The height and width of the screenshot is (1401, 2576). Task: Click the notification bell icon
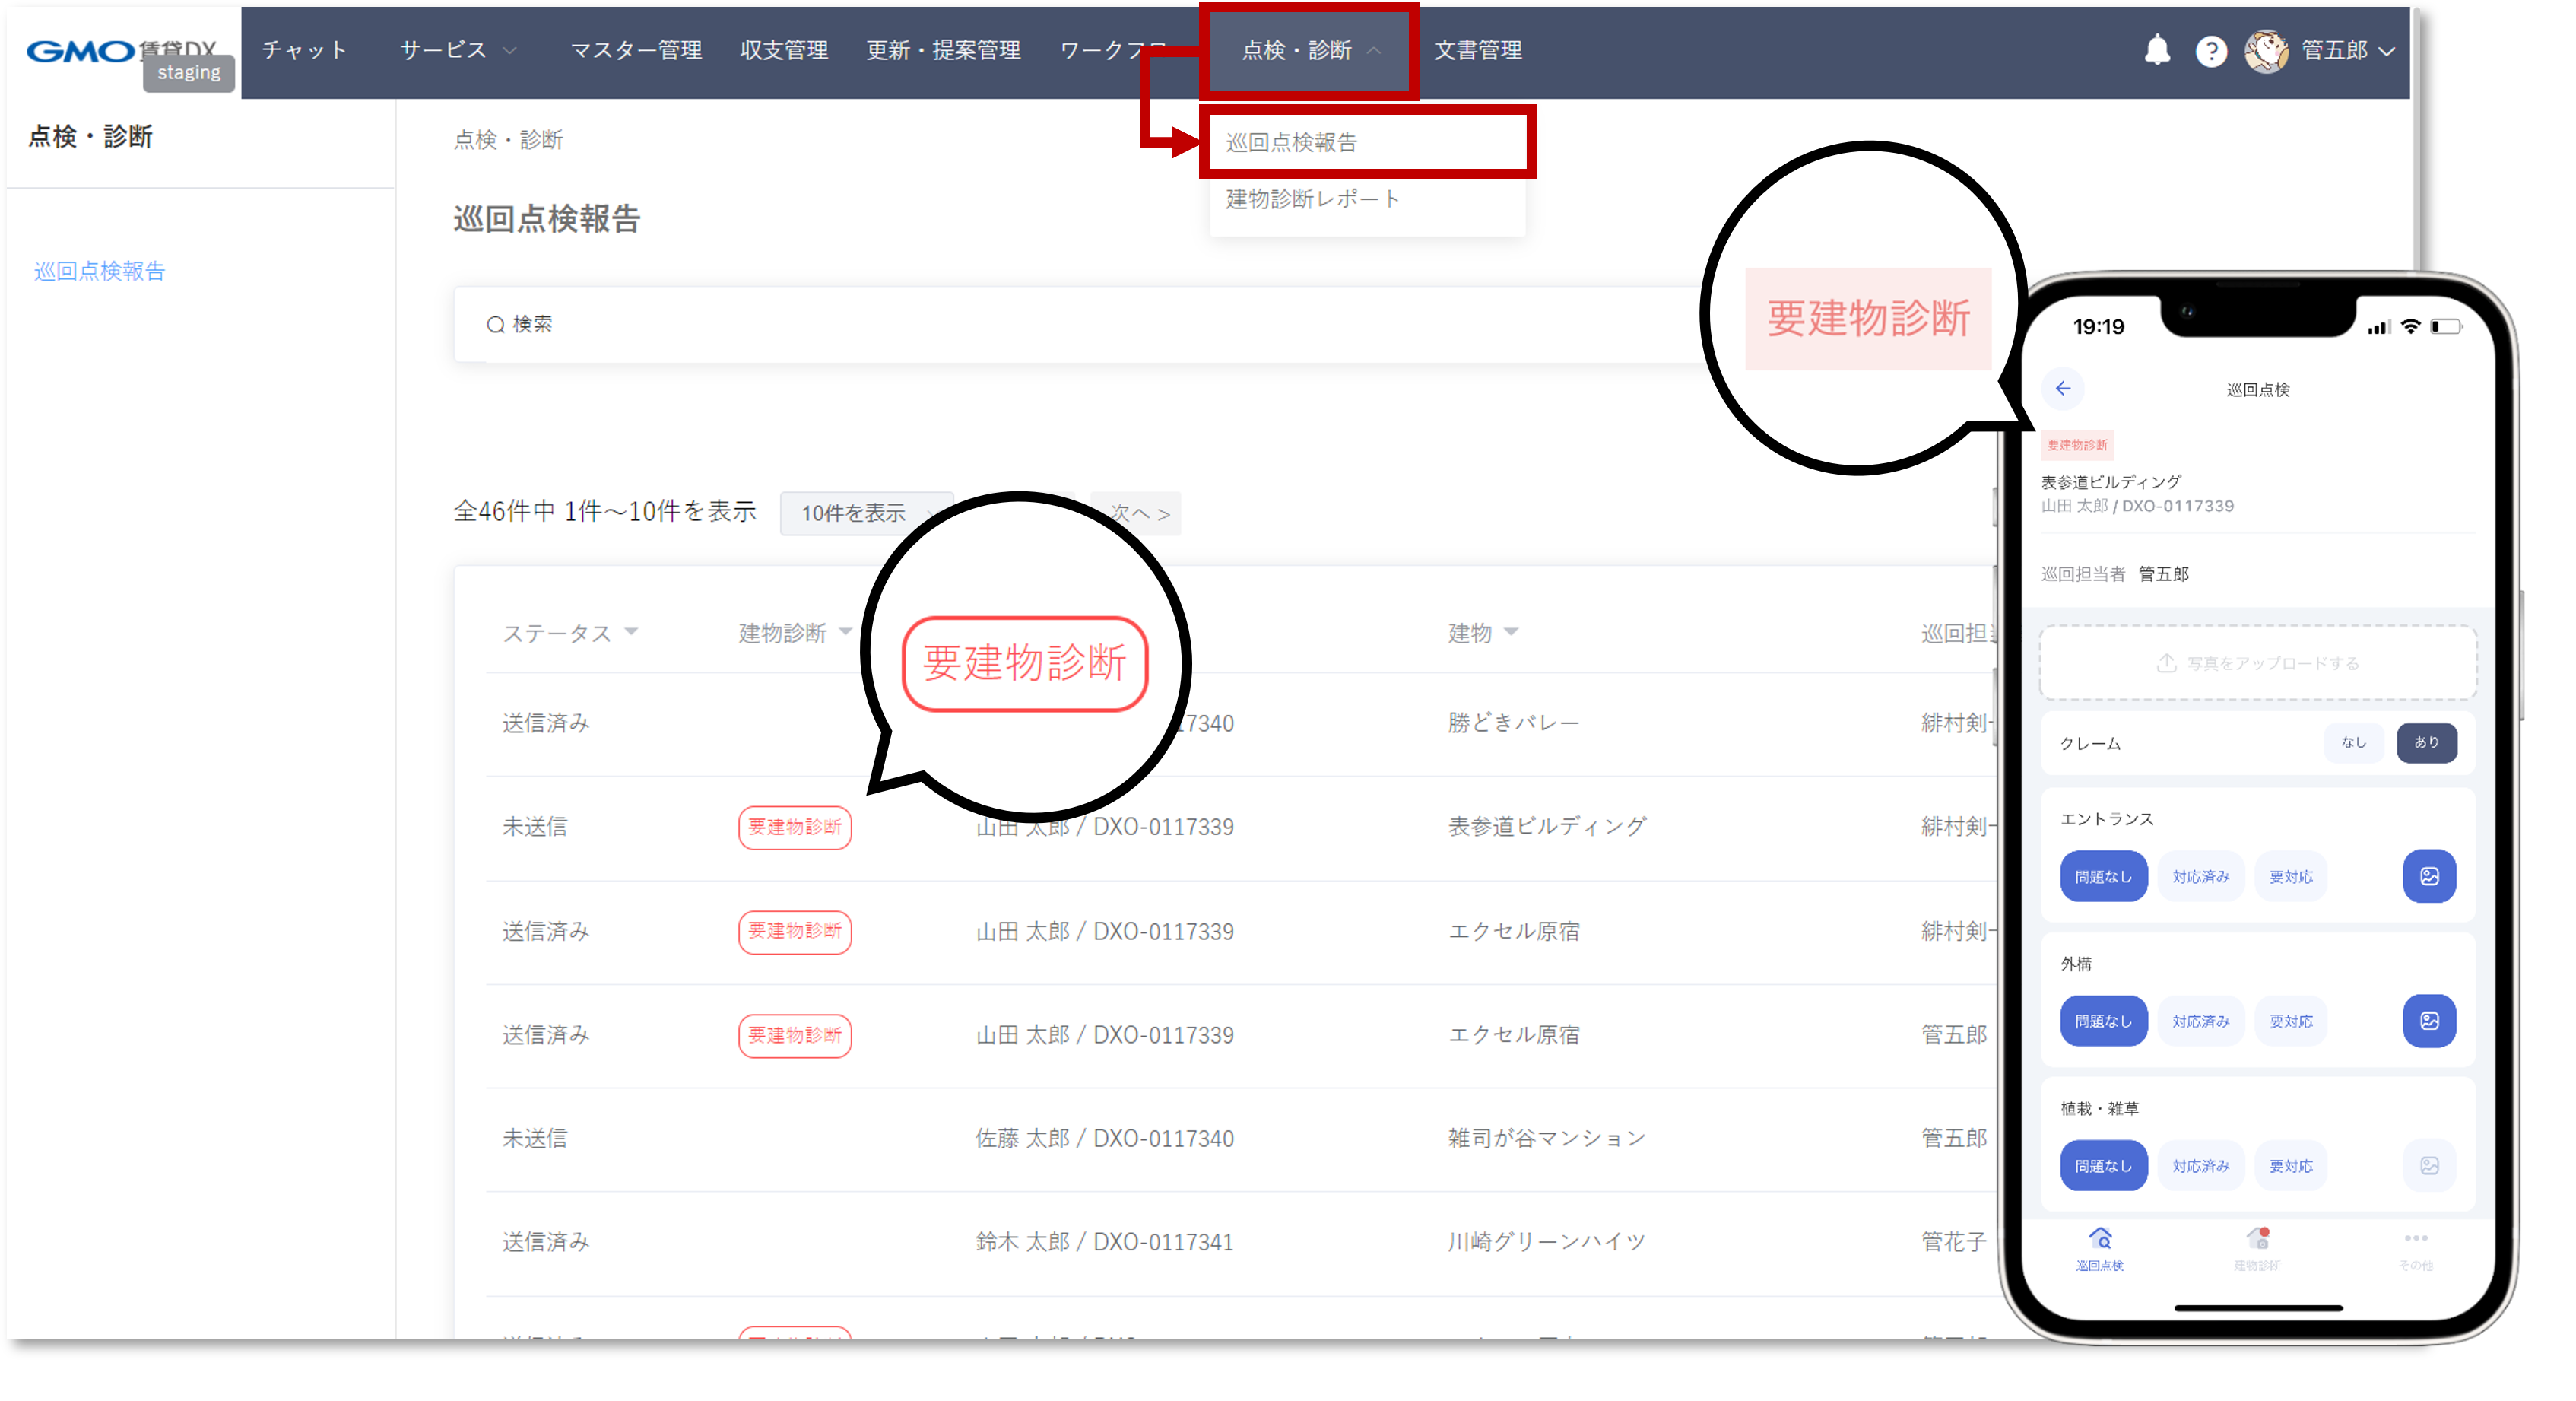click(2157, 50)
